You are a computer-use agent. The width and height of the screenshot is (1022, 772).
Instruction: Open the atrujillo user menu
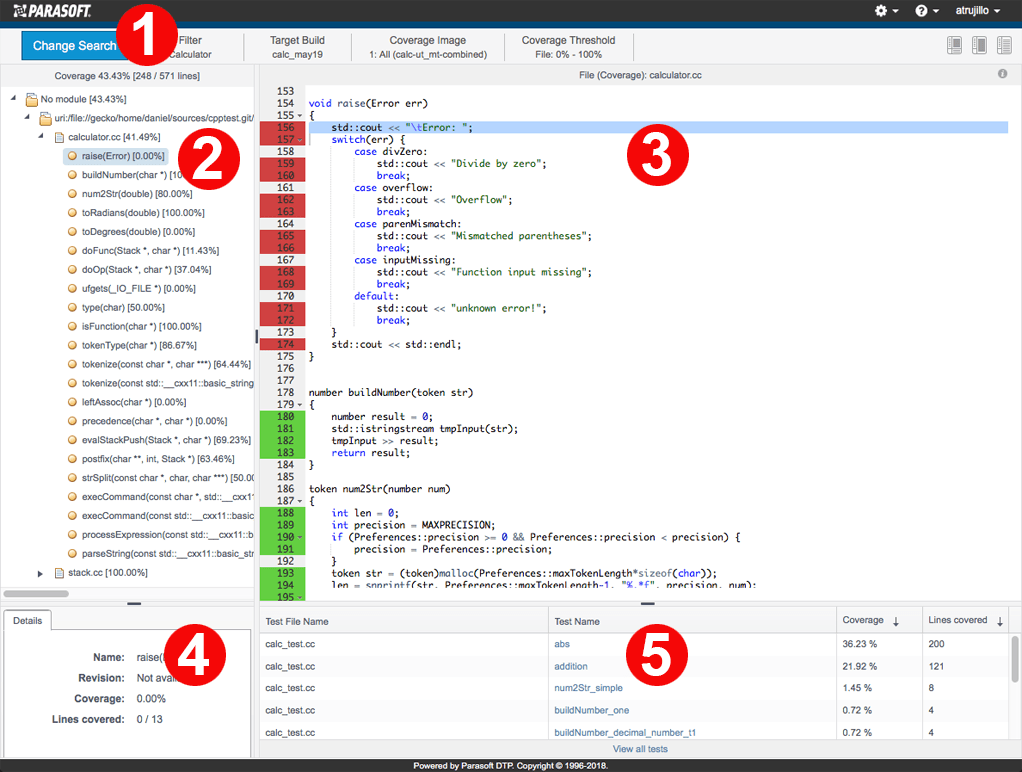coord(977,10)
